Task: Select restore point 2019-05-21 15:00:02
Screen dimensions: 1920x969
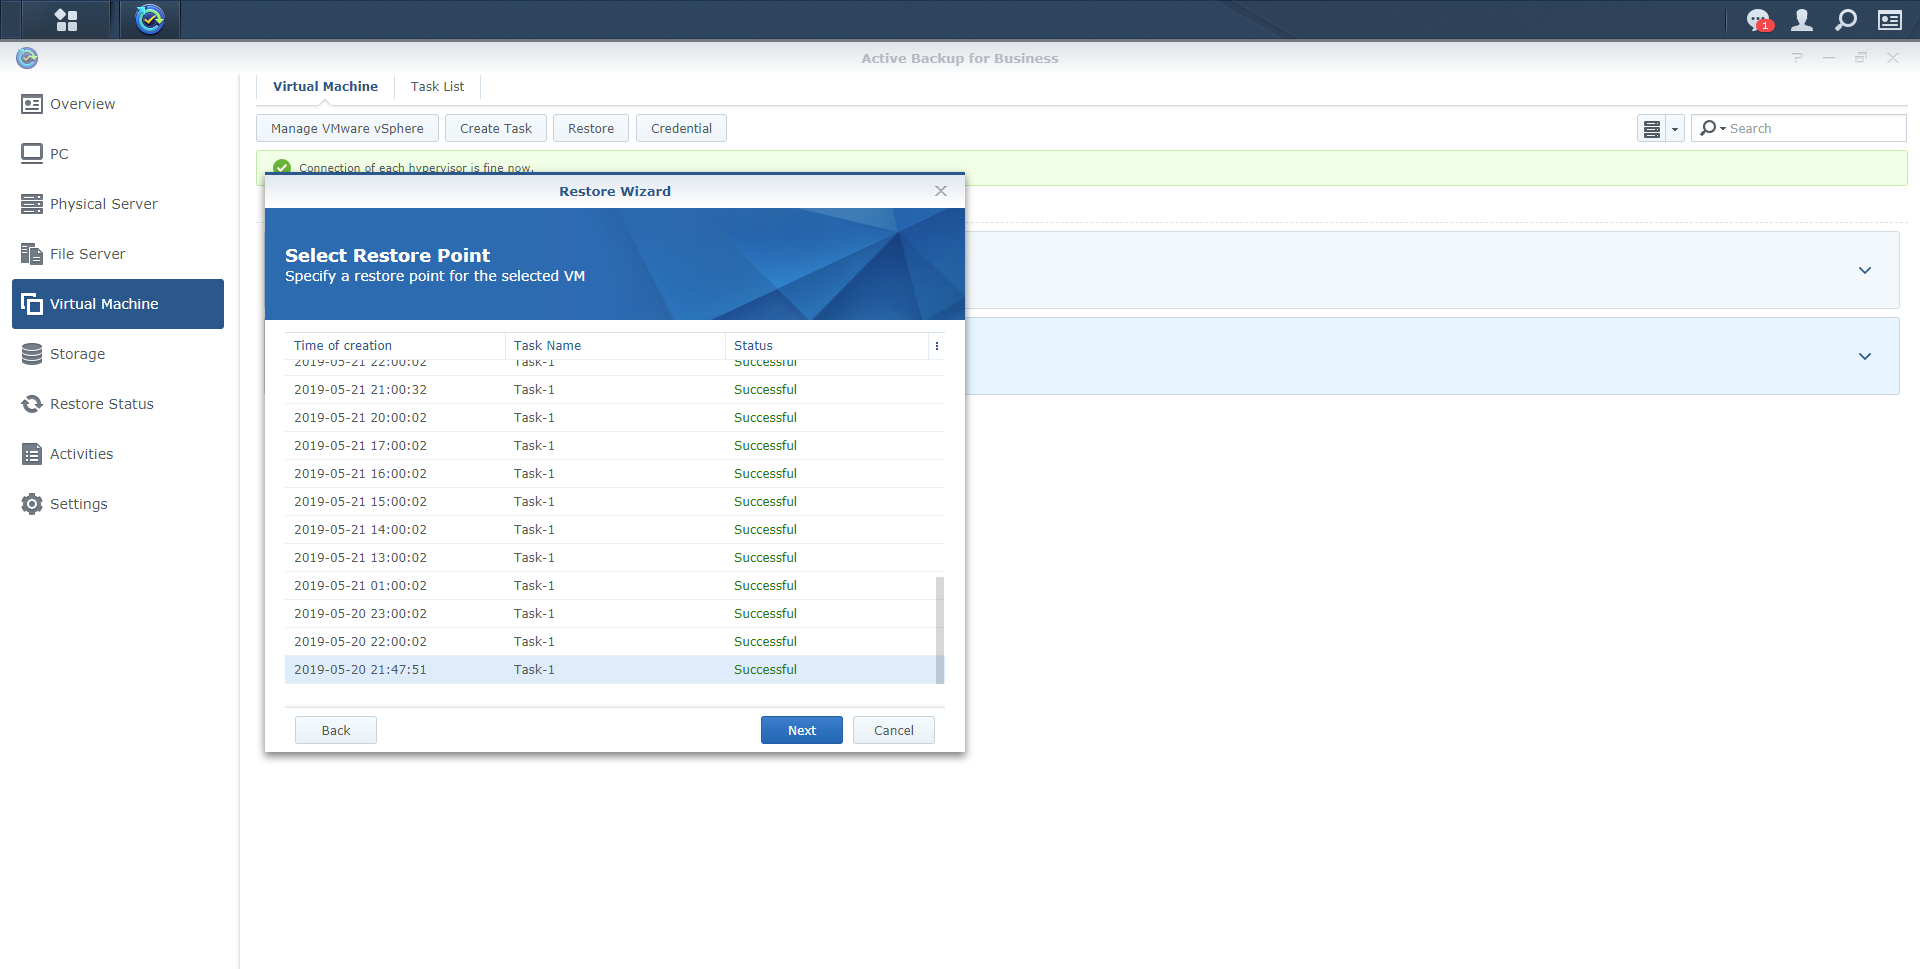Action: pos(615,502)
